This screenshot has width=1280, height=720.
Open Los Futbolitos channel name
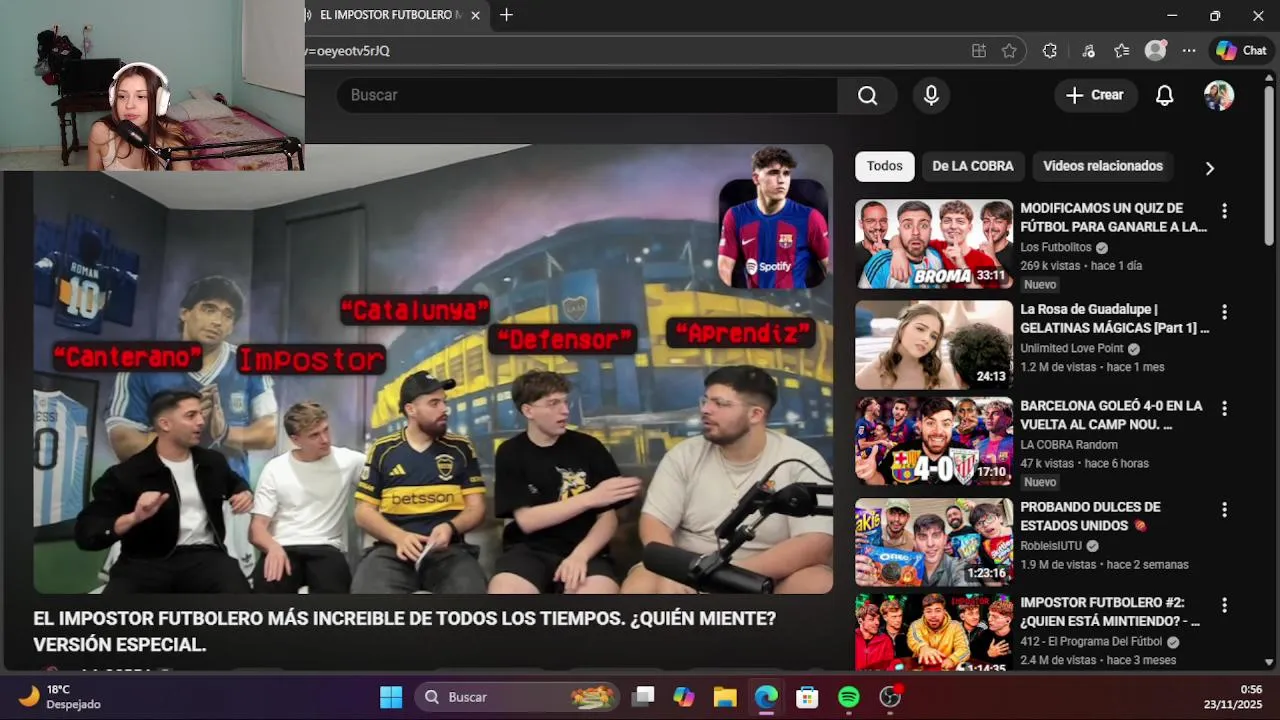1056,247
